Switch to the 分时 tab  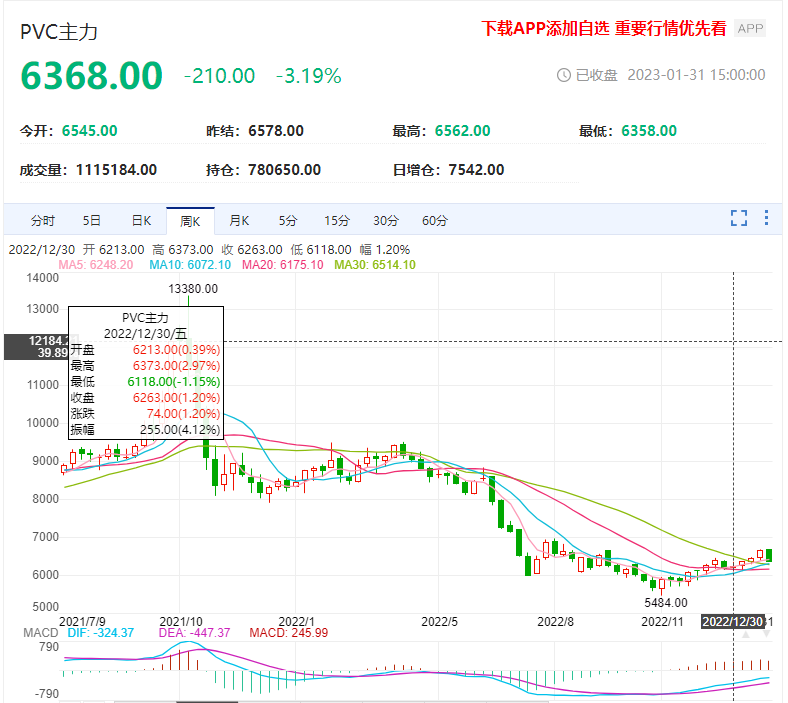coord(43,221)
